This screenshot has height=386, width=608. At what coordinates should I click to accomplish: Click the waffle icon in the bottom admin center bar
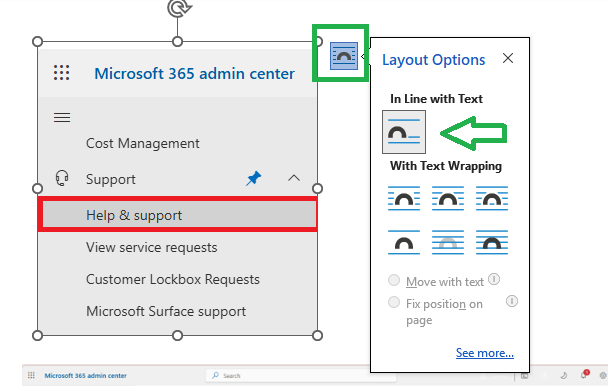click(31, 375)
